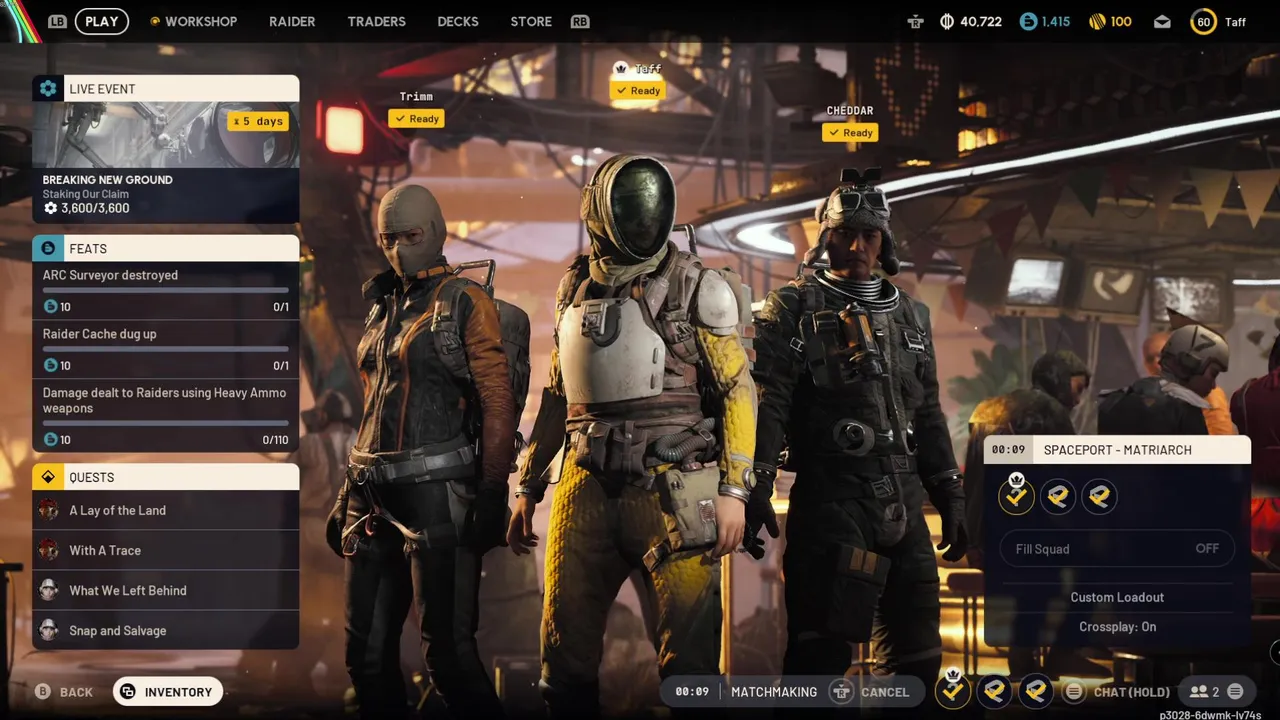The height and width of the screenshot is (720, 1280).
Task: Click the menu icon beside Chat (Hold)
Action: click(1074, 691)
